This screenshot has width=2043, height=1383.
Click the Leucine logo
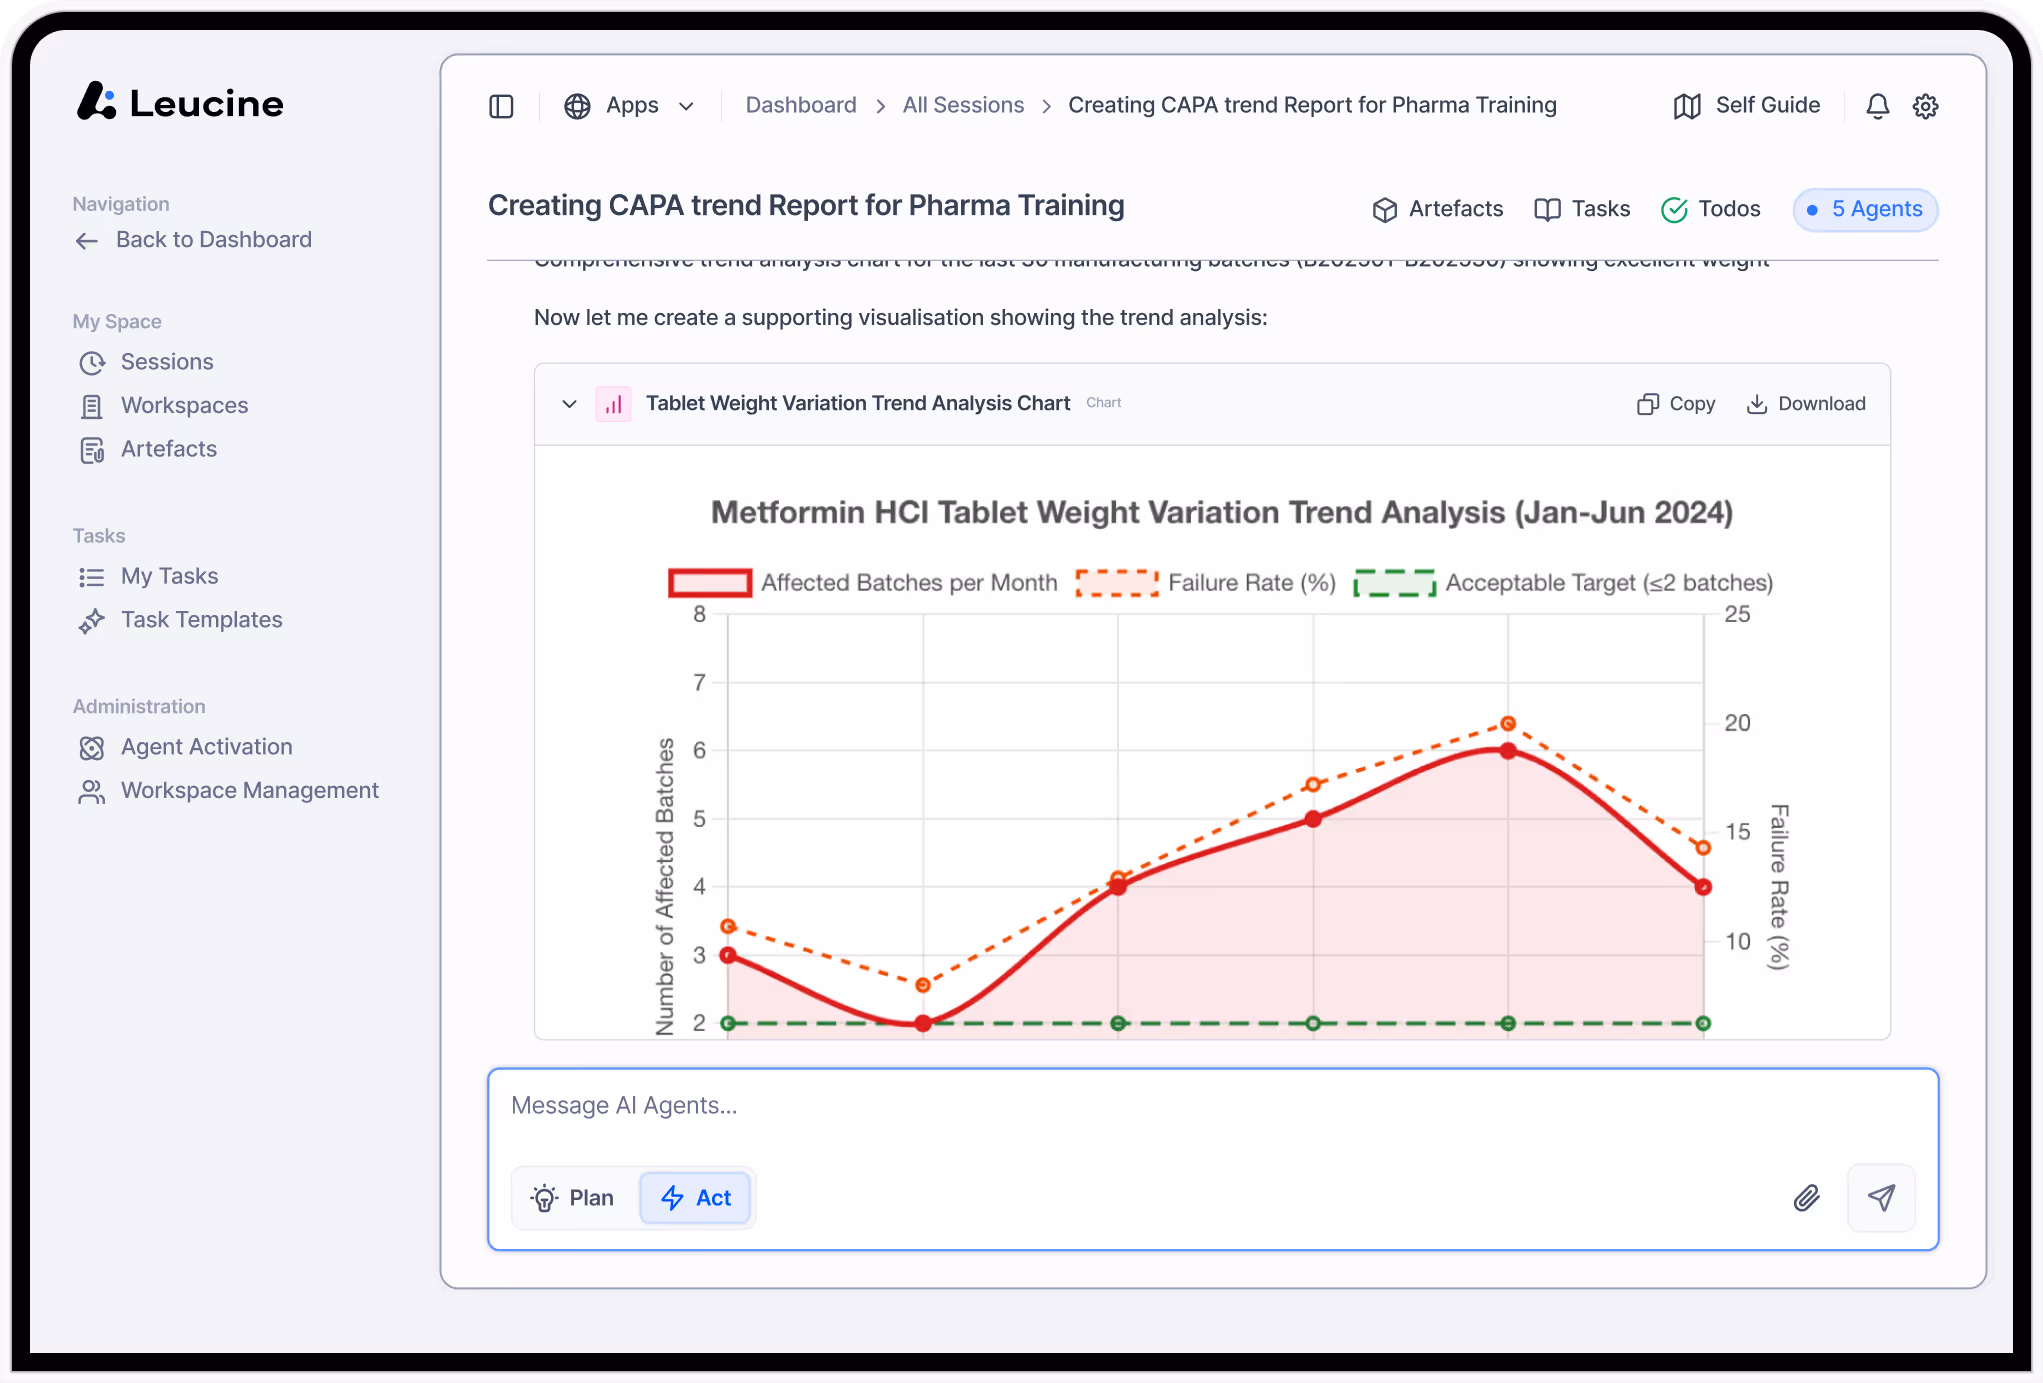tap(180, 102)
